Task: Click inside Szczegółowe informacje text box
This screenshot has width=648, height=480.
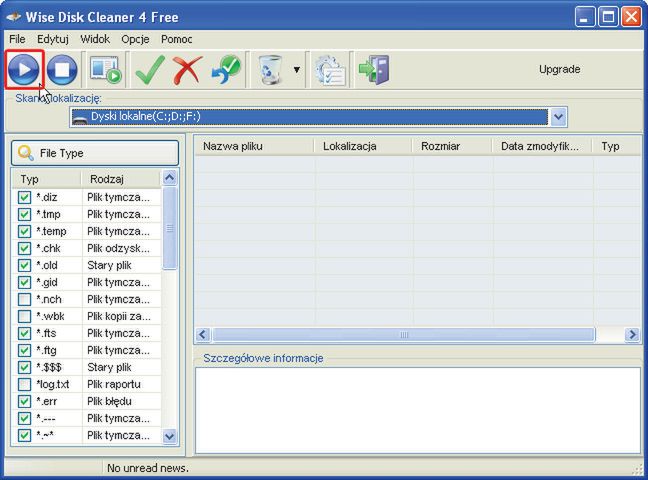Action: [x=418, y=410]
